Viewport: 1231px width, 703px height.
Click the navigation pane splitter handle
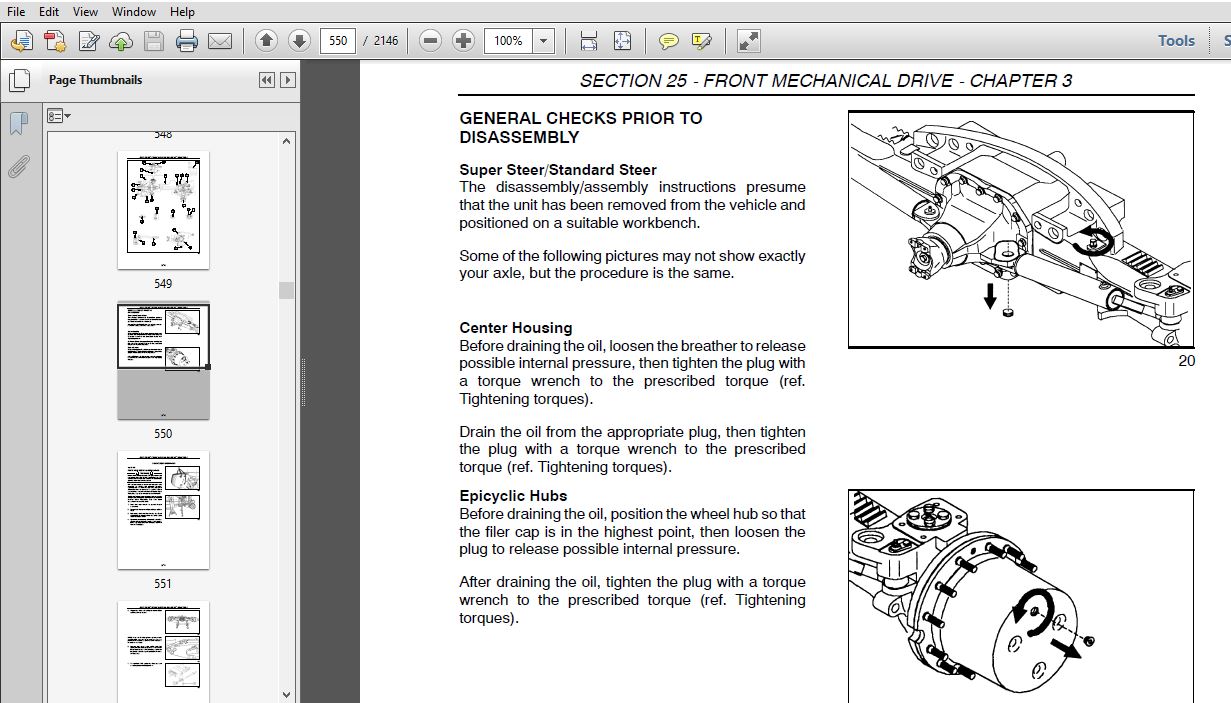[303, 383]
